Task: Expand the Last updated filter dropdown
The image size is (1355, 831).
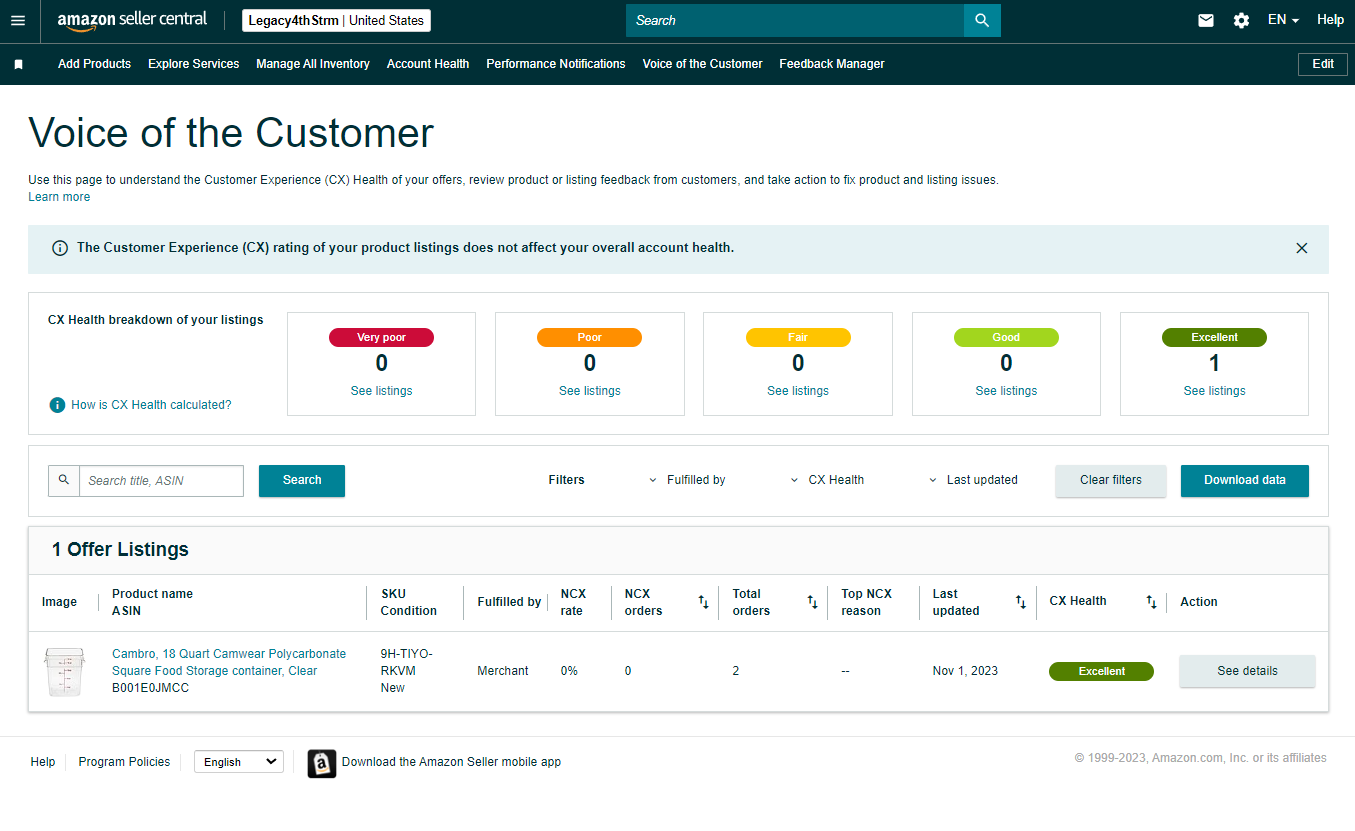Action: click(x=974, y=480)
